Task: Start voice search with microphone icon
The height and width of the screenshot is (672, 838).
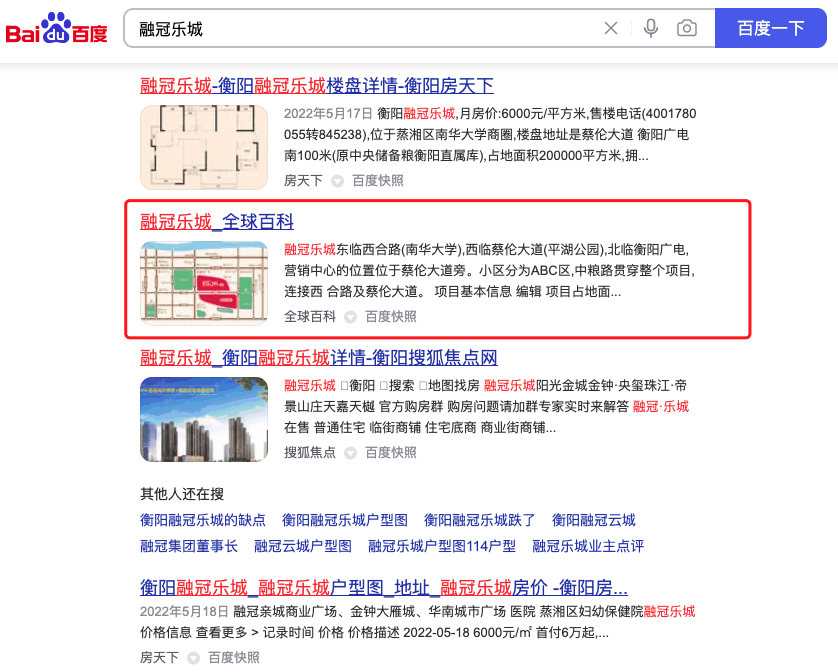Action: (650, 28)
